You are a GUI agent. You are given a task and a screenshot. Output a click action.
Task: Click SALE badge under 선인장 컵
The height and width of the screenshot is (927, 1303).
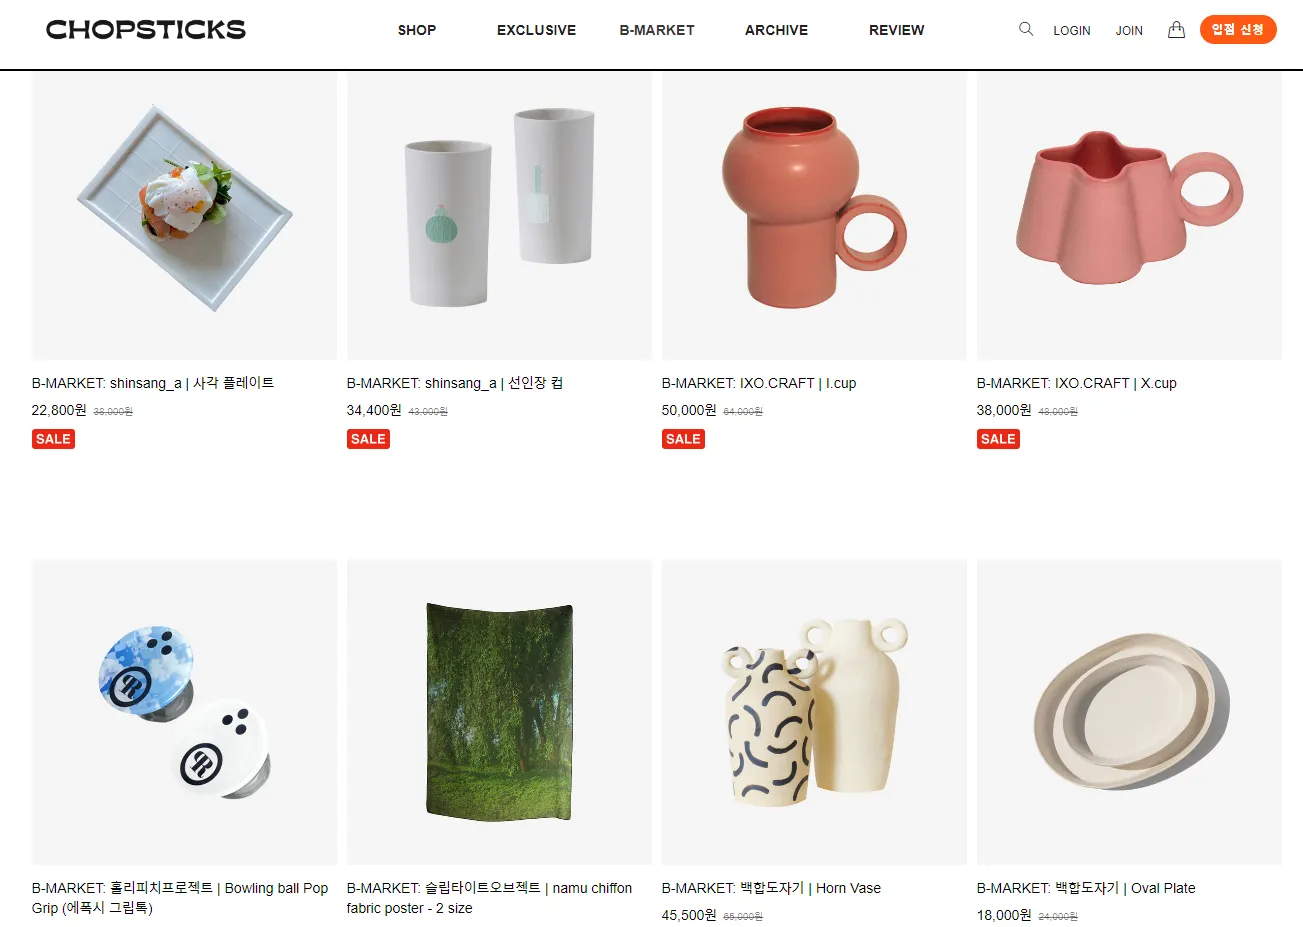click(368, 439)
